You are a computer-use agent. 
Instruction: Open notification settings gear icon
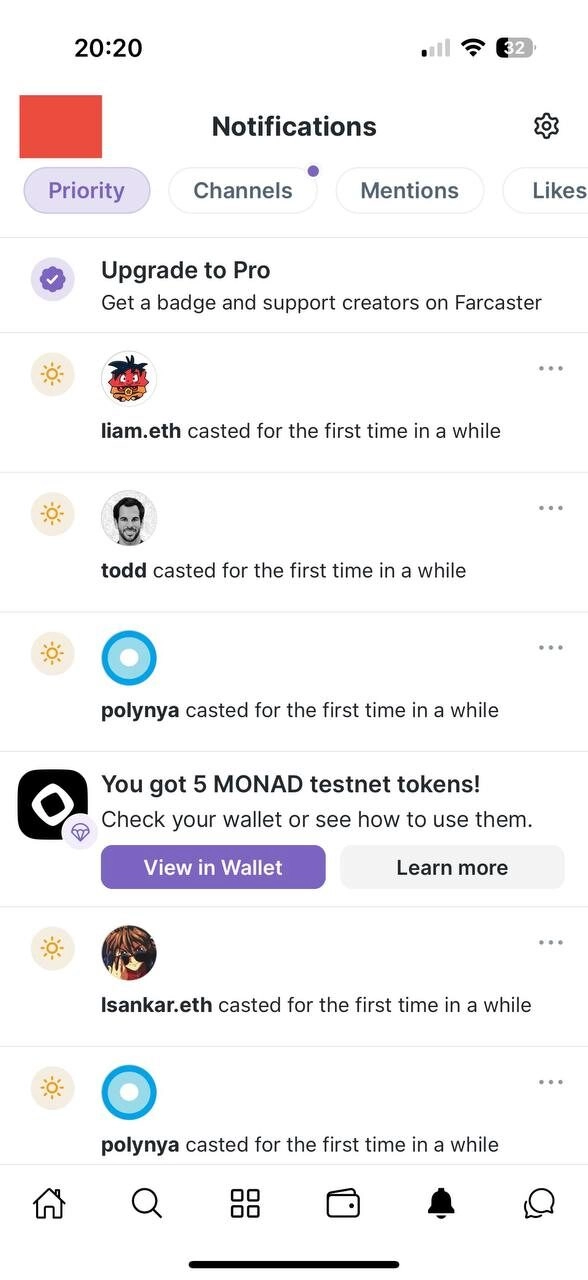[546, 126]
